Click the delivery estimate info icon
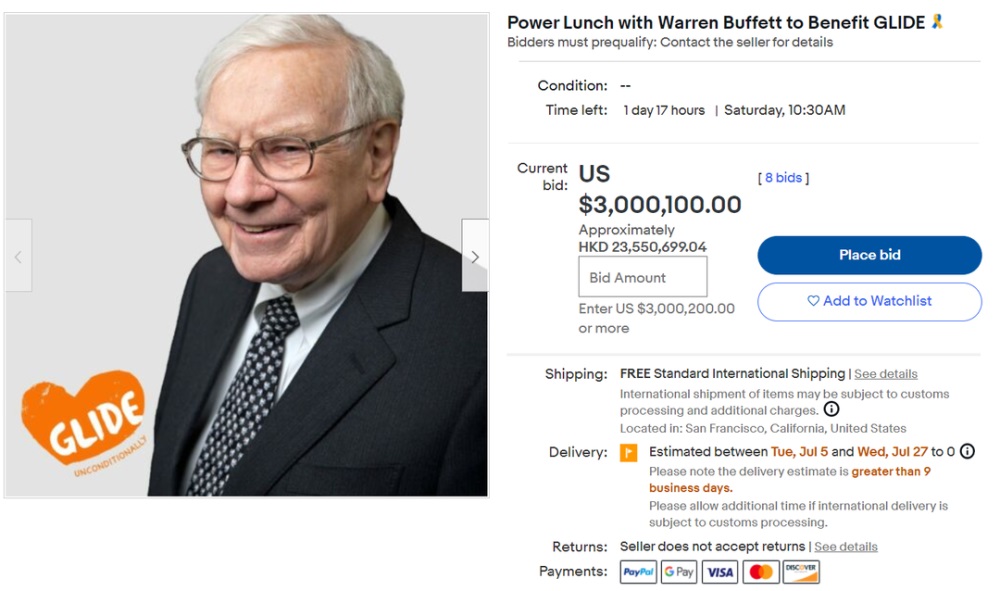The width and height of the screenshot is (1000, 591). click(967, 451)
